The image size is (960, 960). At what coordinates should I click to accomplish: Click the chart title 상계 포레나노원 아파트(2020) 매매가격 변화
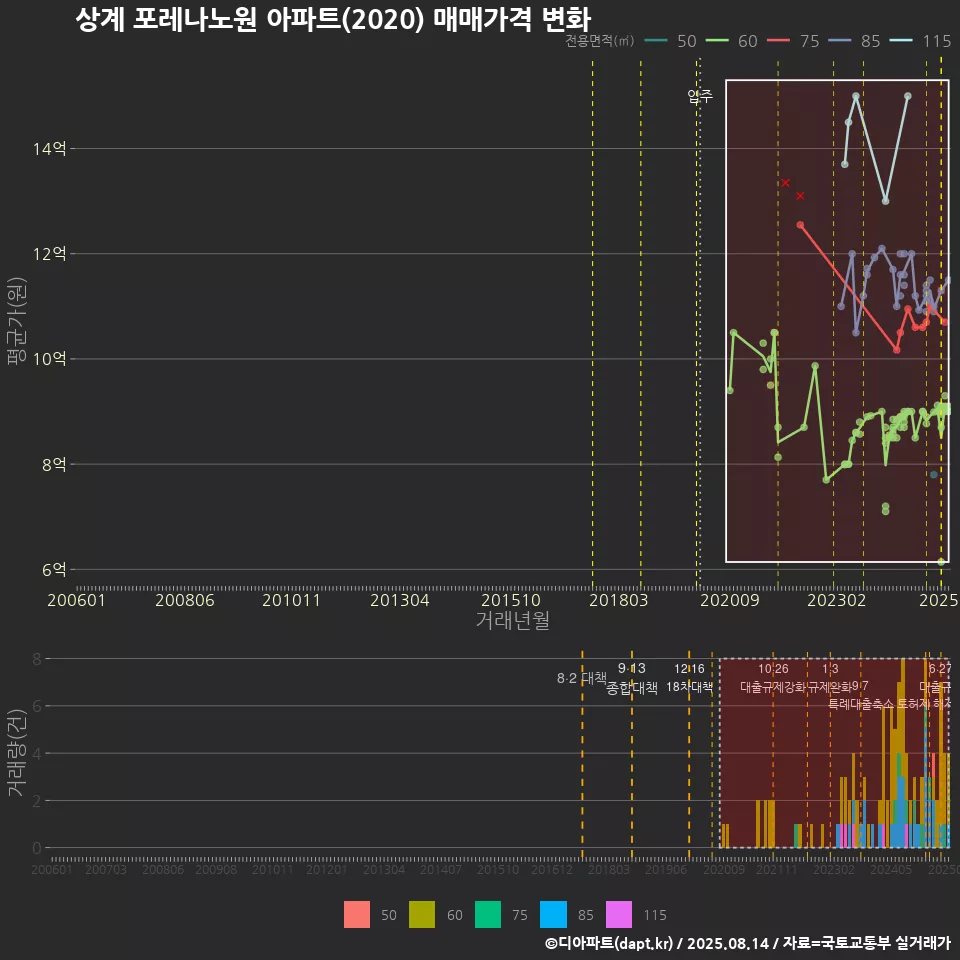coord(333,19)
